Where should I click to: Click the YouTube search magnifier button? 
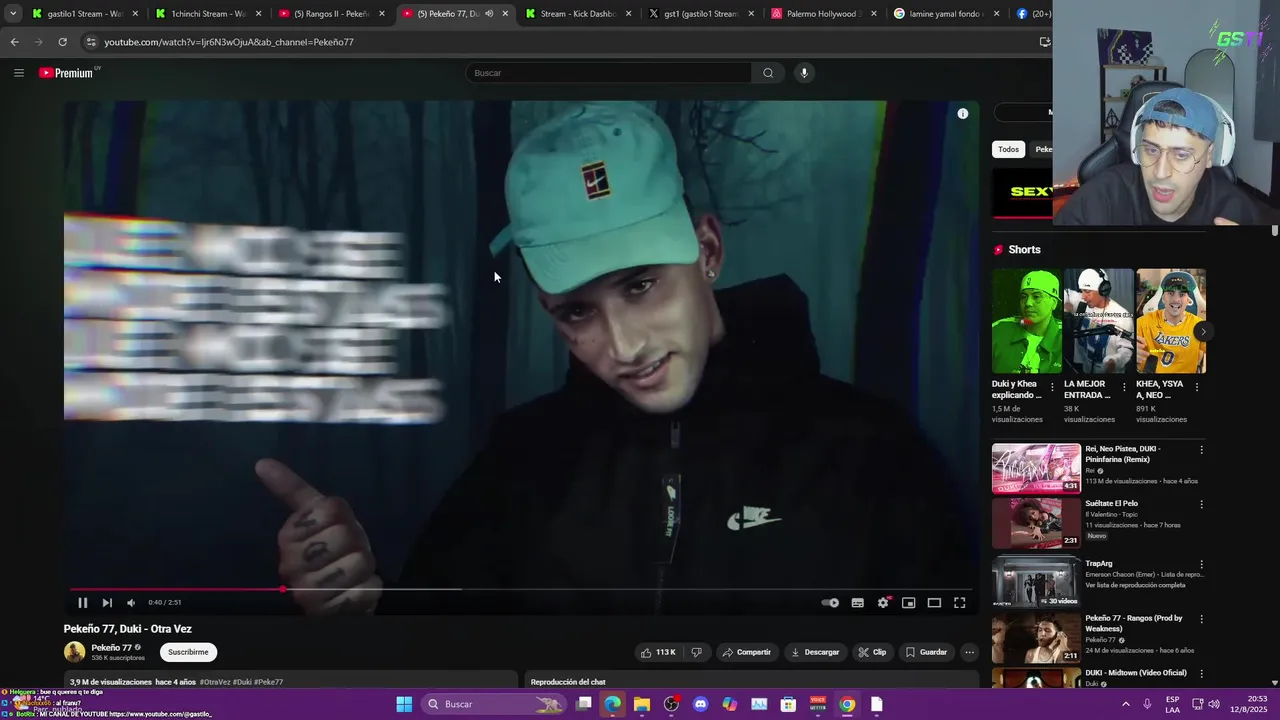tap(768, 73)
